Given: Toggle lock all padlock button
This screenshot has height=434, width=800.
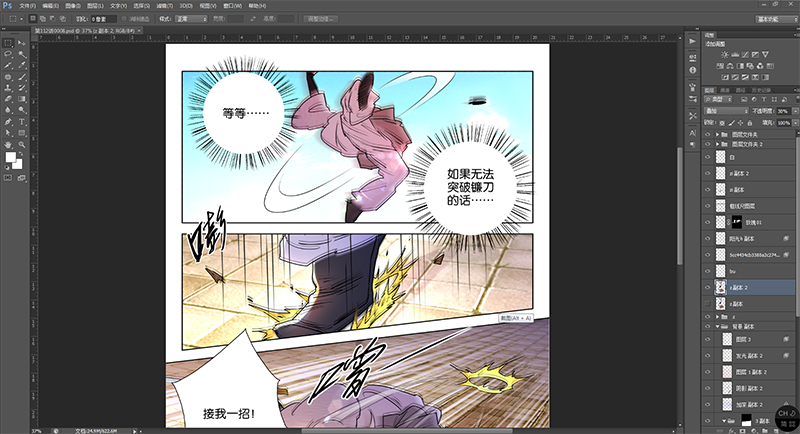Looking at the screenshot, I should click(x=749, y=123).
